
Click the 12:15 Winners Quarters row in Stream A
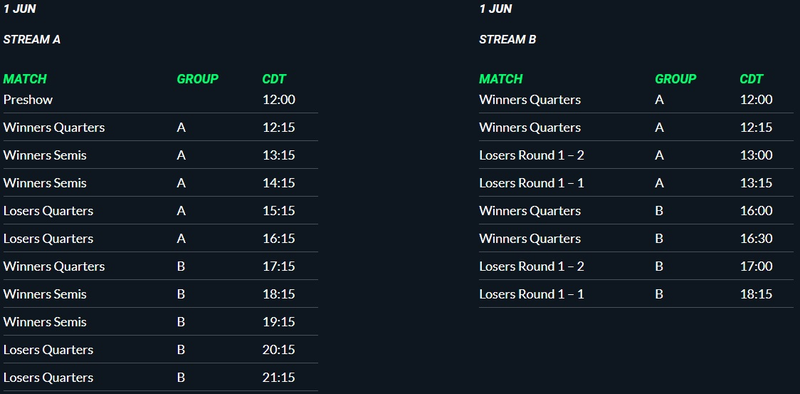click(x=160, y=127)
